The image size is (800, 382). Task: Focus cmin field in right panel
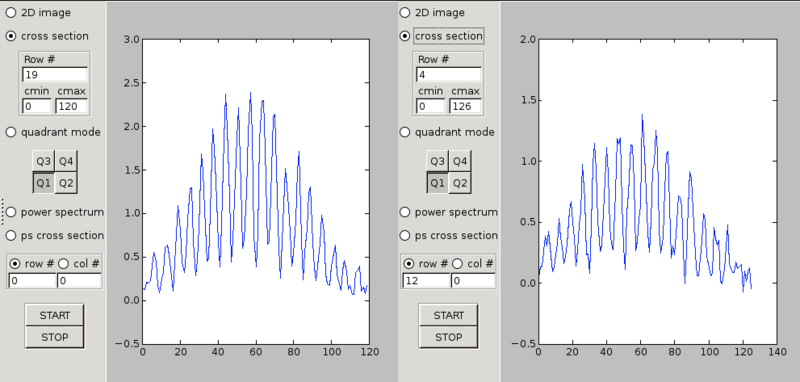(x=431, y=106)
